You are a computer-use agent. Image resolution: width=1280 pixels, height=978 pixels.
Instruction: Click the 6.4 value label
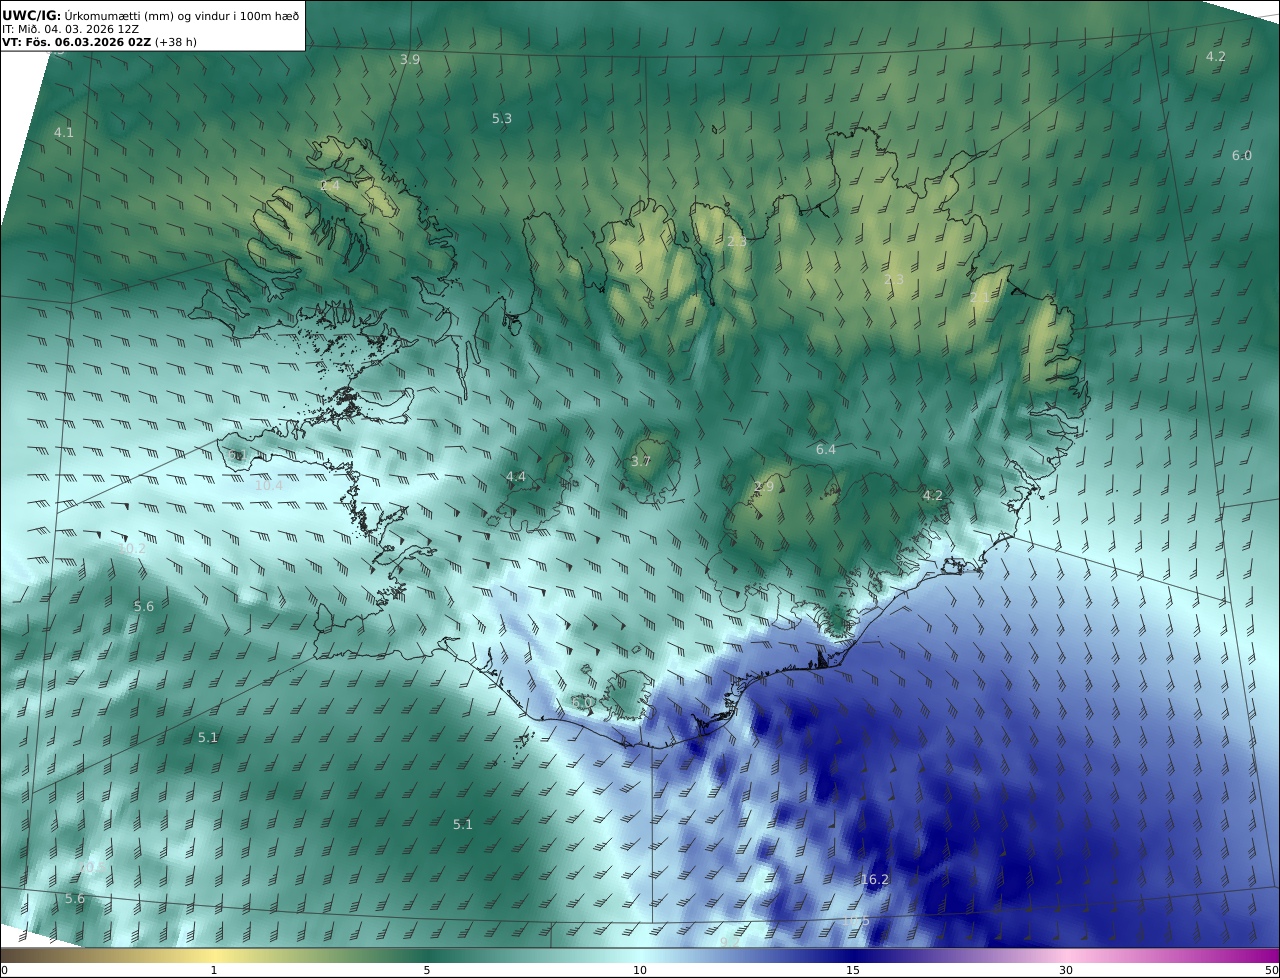[826, 450]
